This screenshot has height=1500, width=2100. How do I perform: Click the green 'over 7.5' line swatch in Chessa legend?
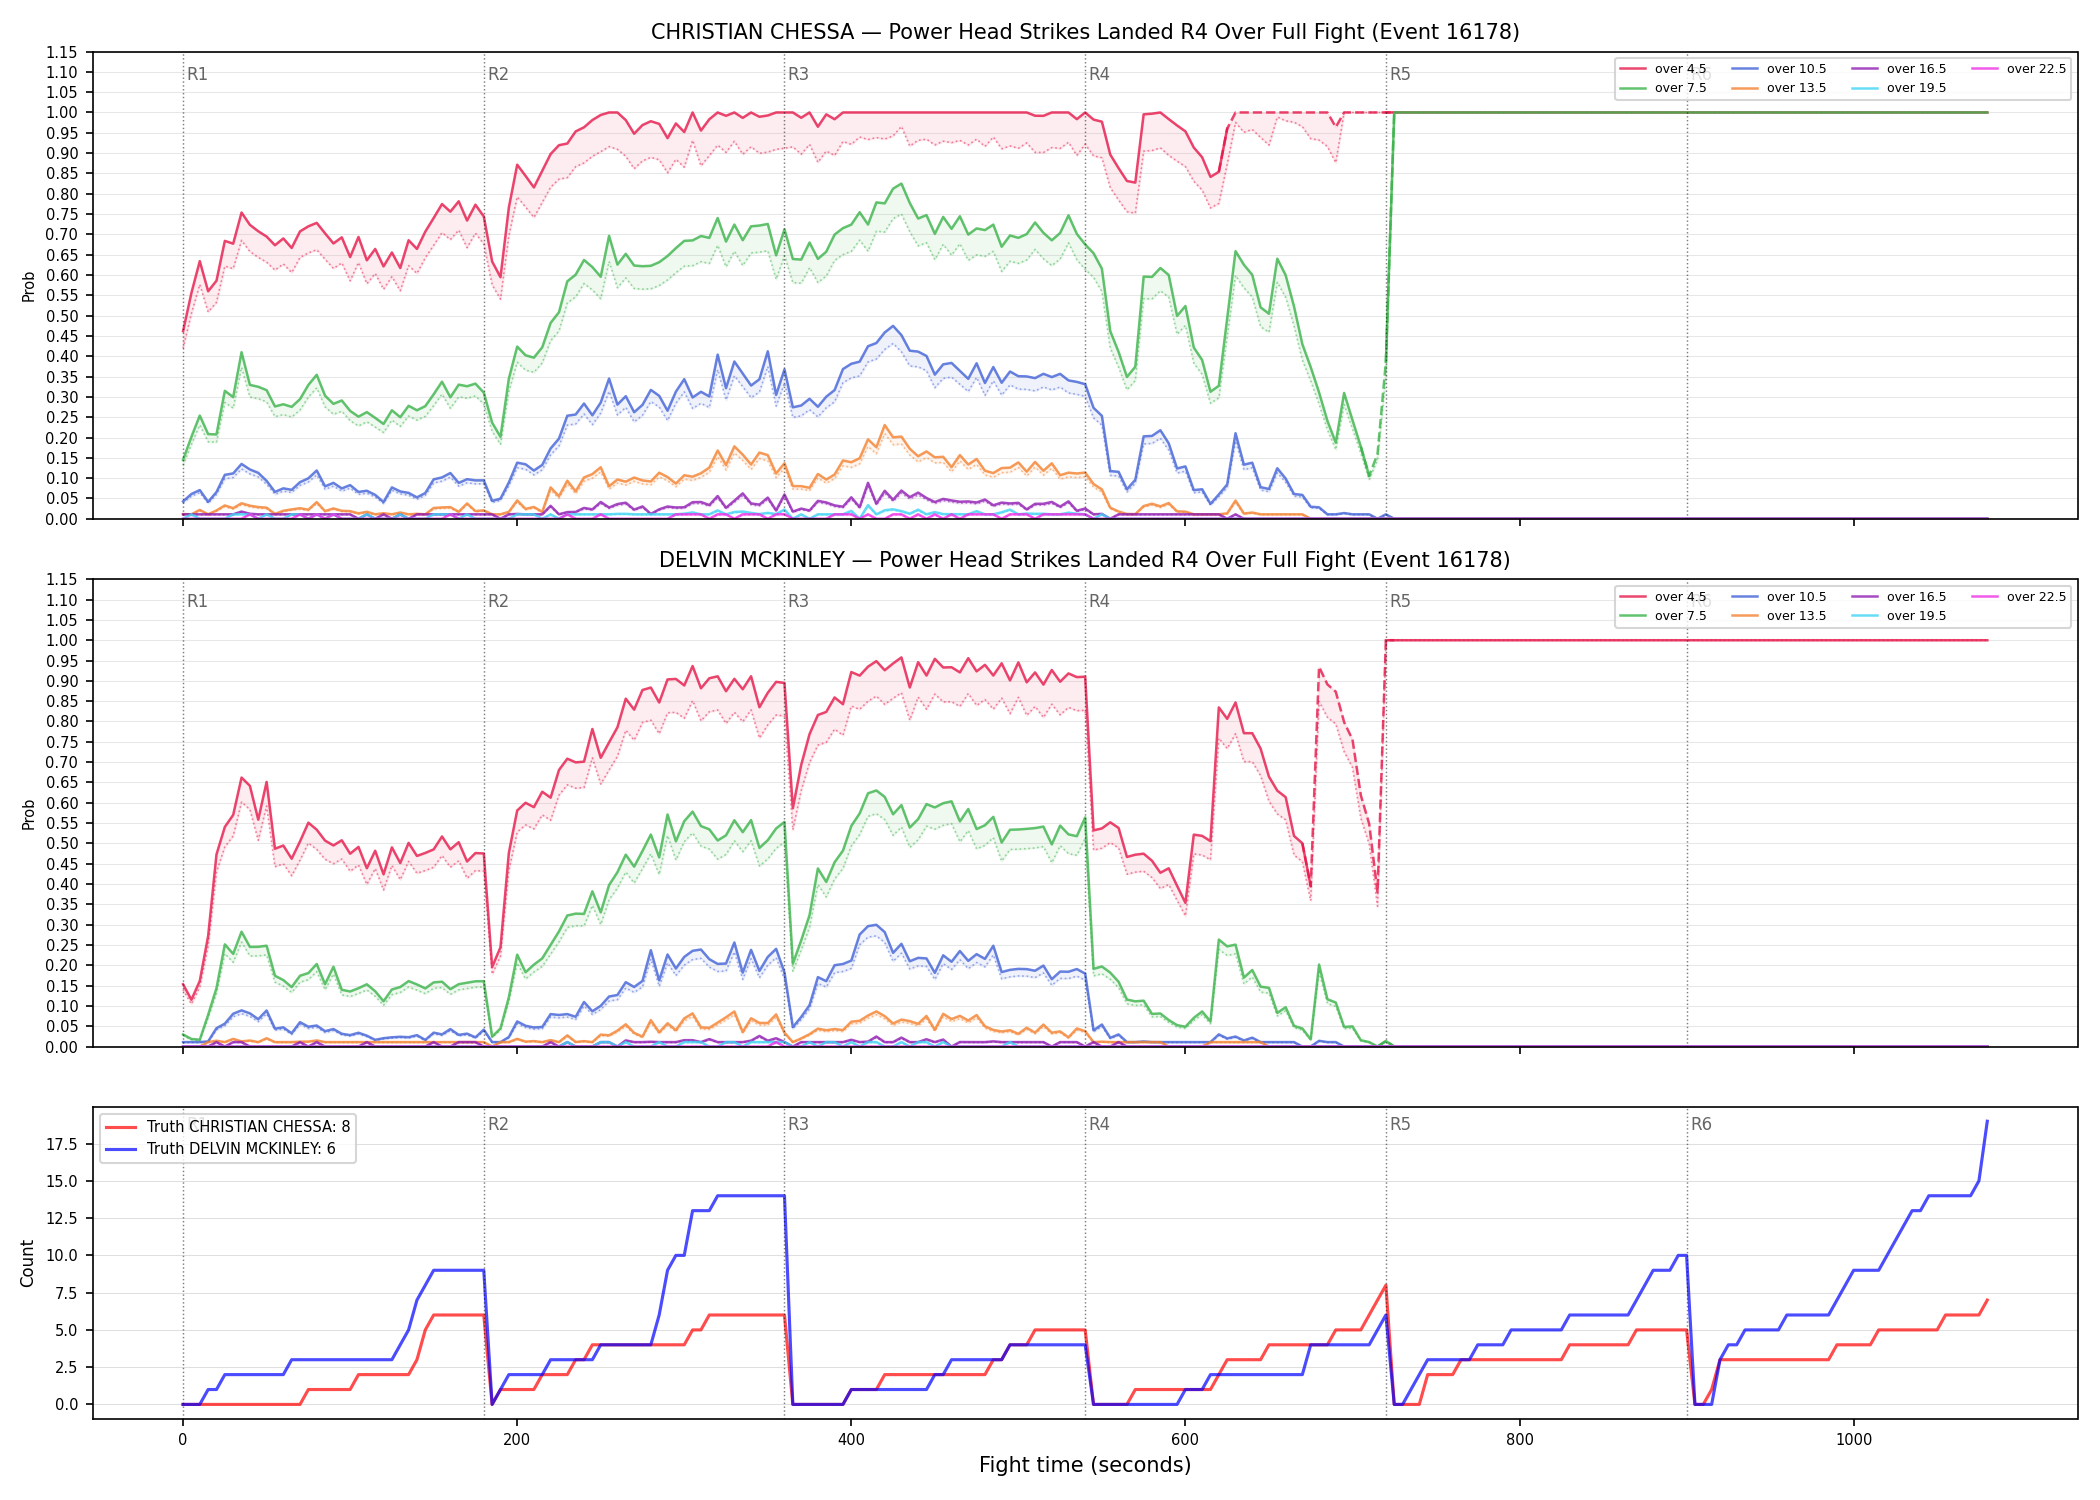point(1633,88)
